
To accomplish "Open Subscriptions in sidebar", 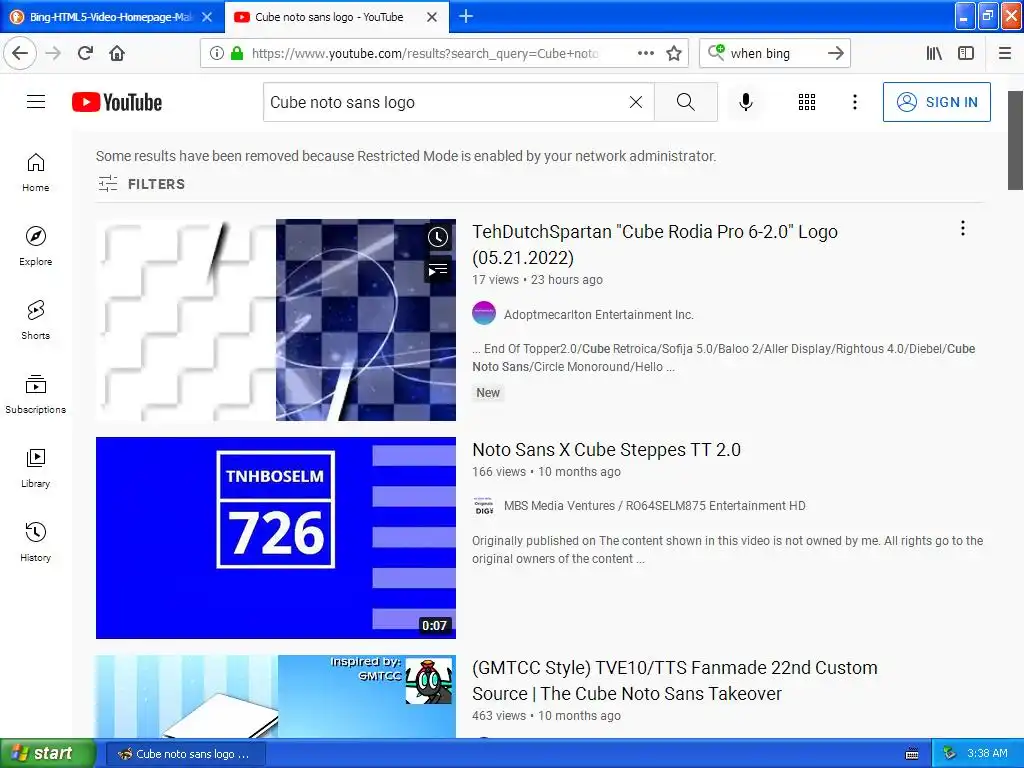I will coord(36,394).
